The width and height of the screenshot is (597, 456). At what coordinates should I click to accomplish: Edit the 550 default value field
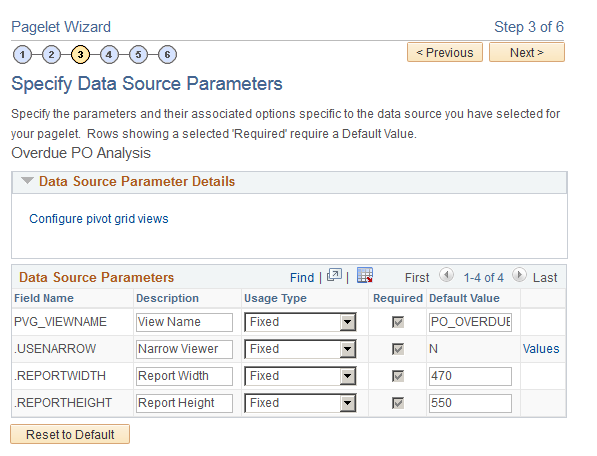click(x=470, y=403)
